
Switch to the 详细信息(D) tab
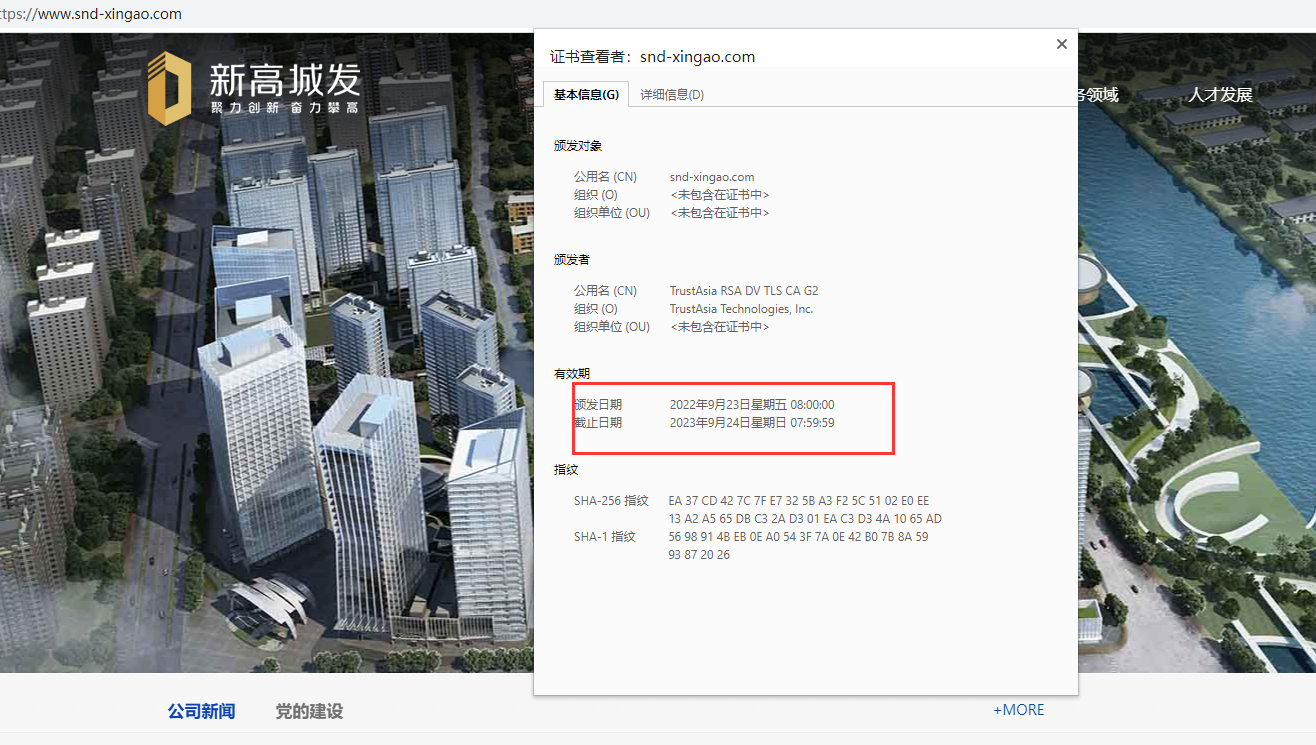pyautogui.click(x=672, y=95)
